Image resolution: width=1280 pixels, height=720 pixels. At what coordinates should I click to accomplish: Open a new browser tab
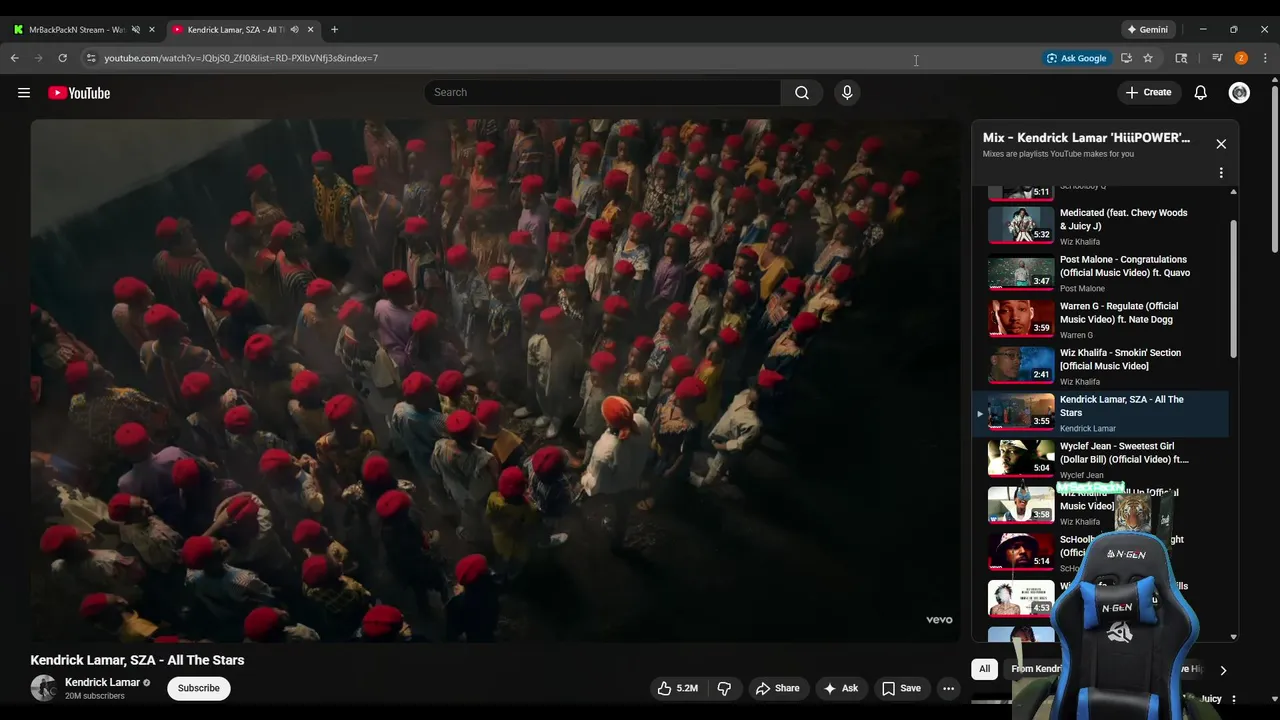[x=334, y=29]
